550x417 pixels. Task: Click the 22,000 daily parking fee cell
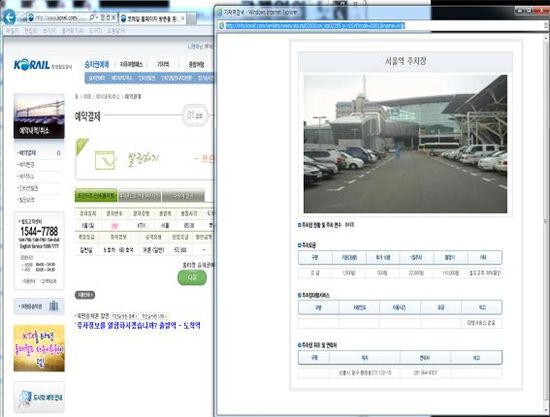[x=416, y=273]
